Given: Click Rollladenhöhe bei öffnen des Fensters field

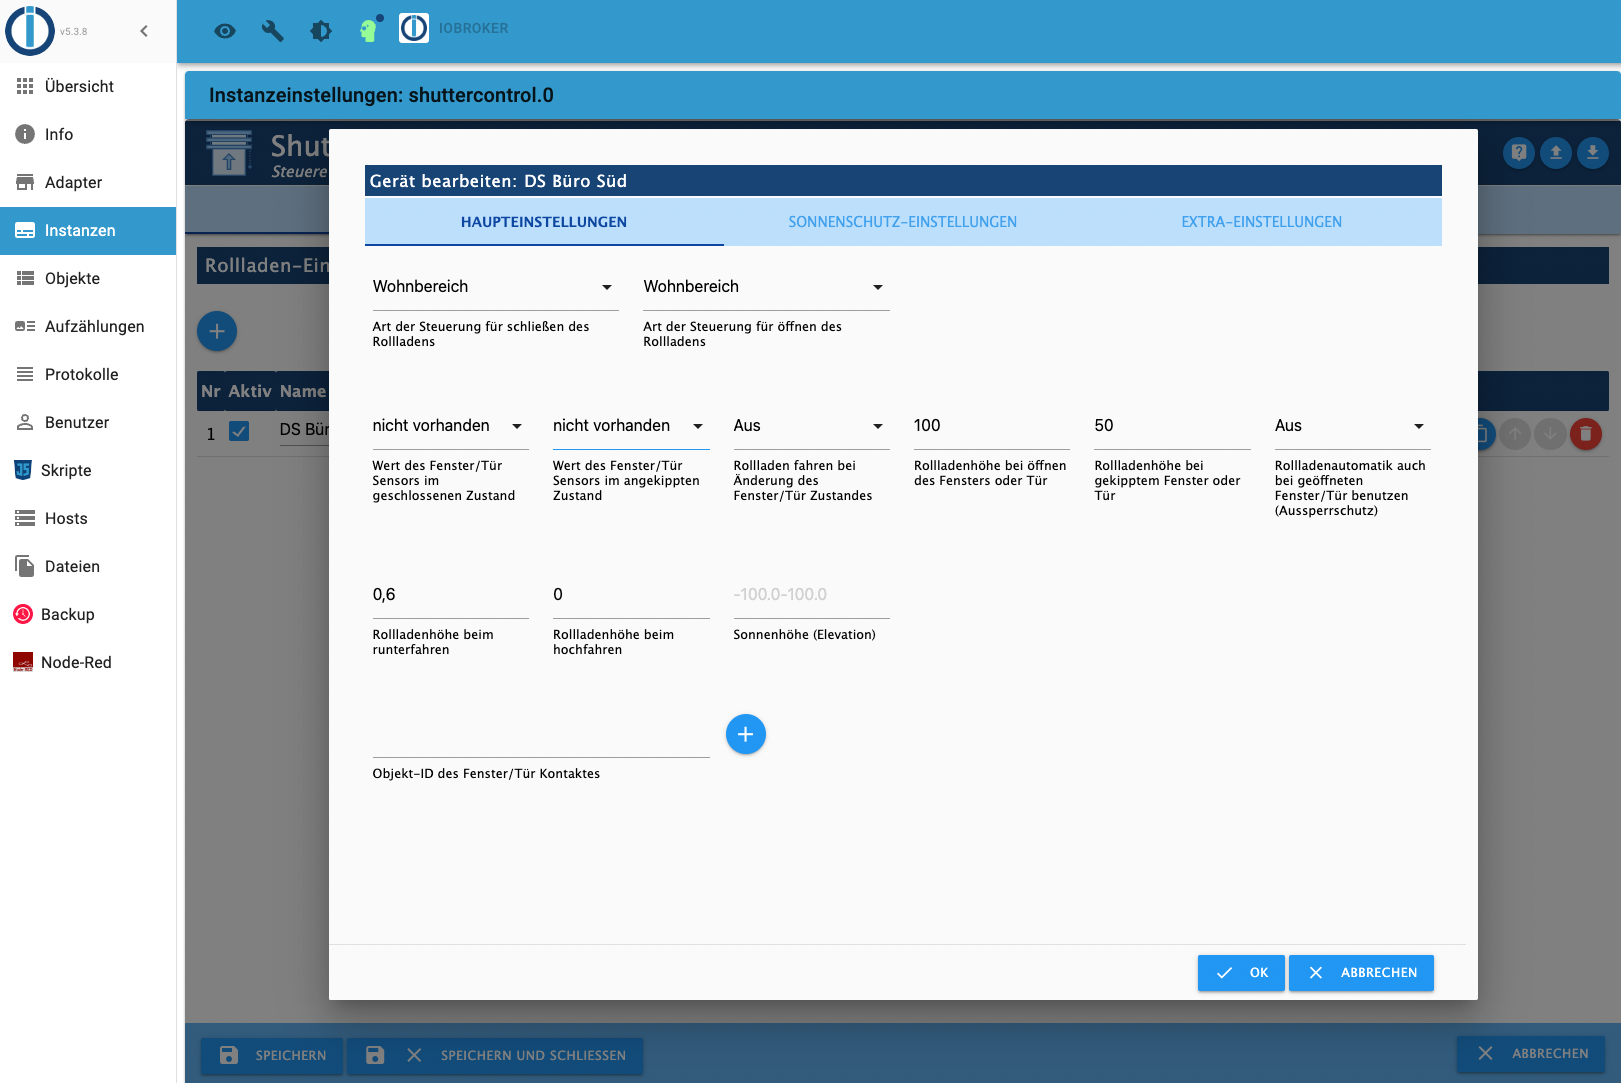Looking at the screenshot, I should (x=992, y=426).
